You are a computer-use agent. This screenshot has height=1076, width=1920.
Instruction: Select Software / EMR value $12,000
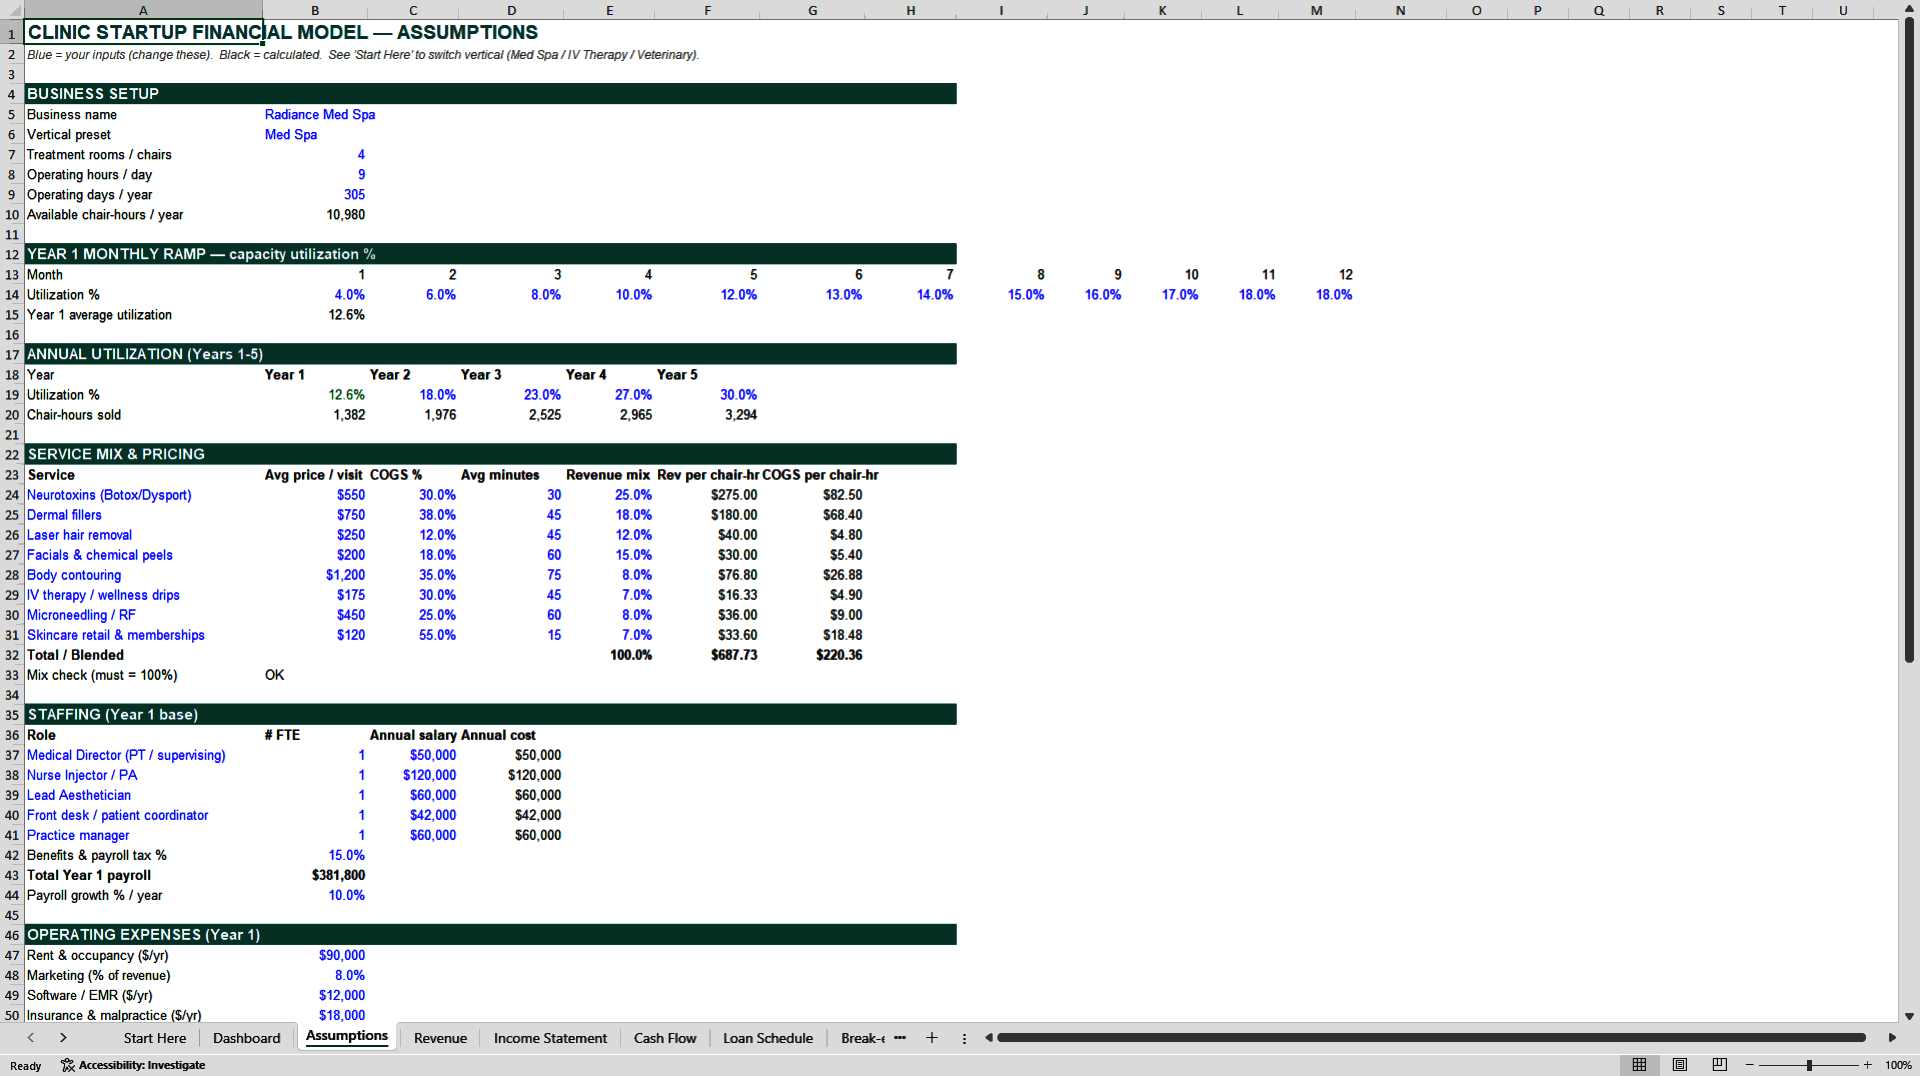point(315,995)
